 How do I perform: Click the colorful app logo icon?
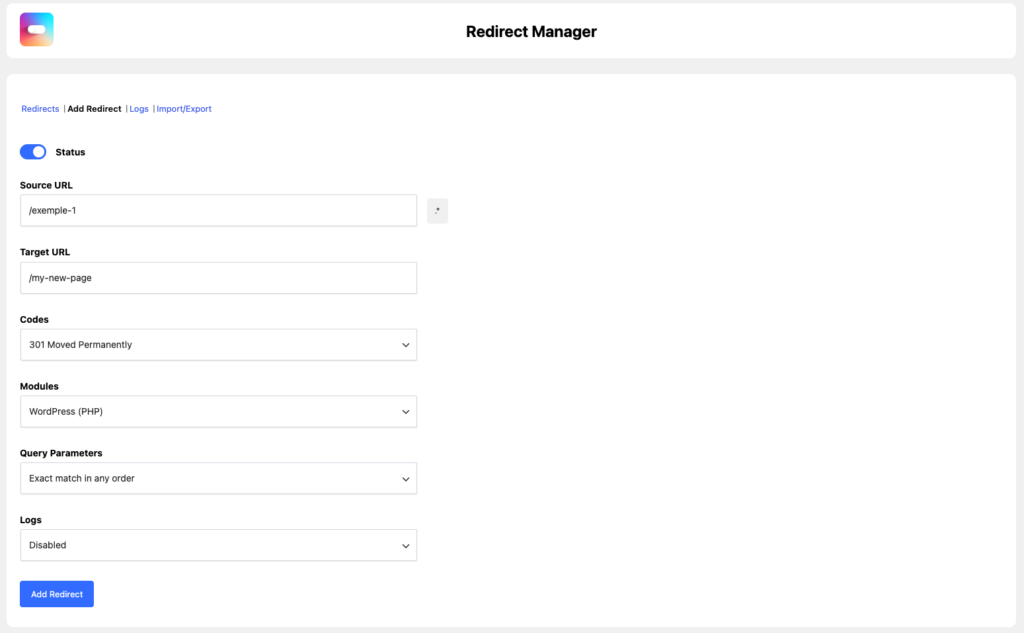point(37,30)
